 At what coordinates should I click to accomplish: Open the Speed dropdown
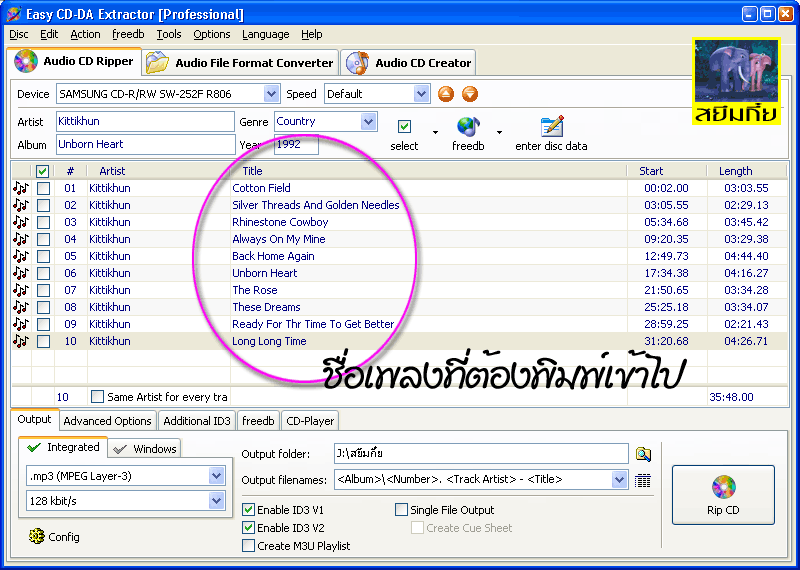pyautogui.click(x=421, y=94)
